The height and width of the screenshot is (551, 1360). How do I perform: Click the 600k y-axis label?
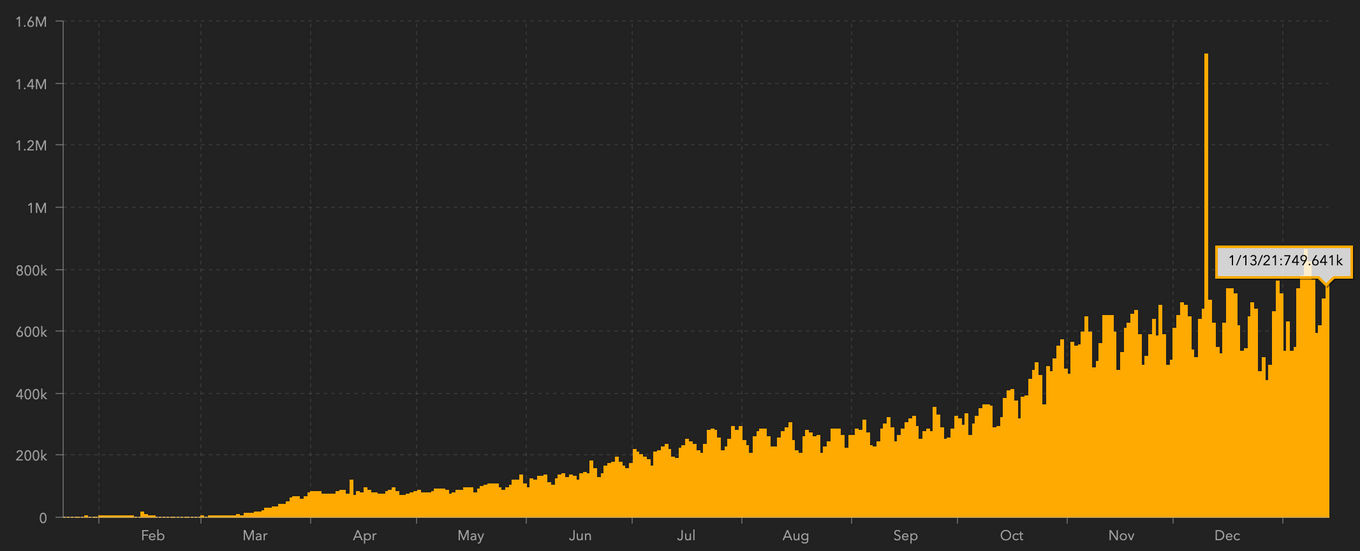pos(30,332)
